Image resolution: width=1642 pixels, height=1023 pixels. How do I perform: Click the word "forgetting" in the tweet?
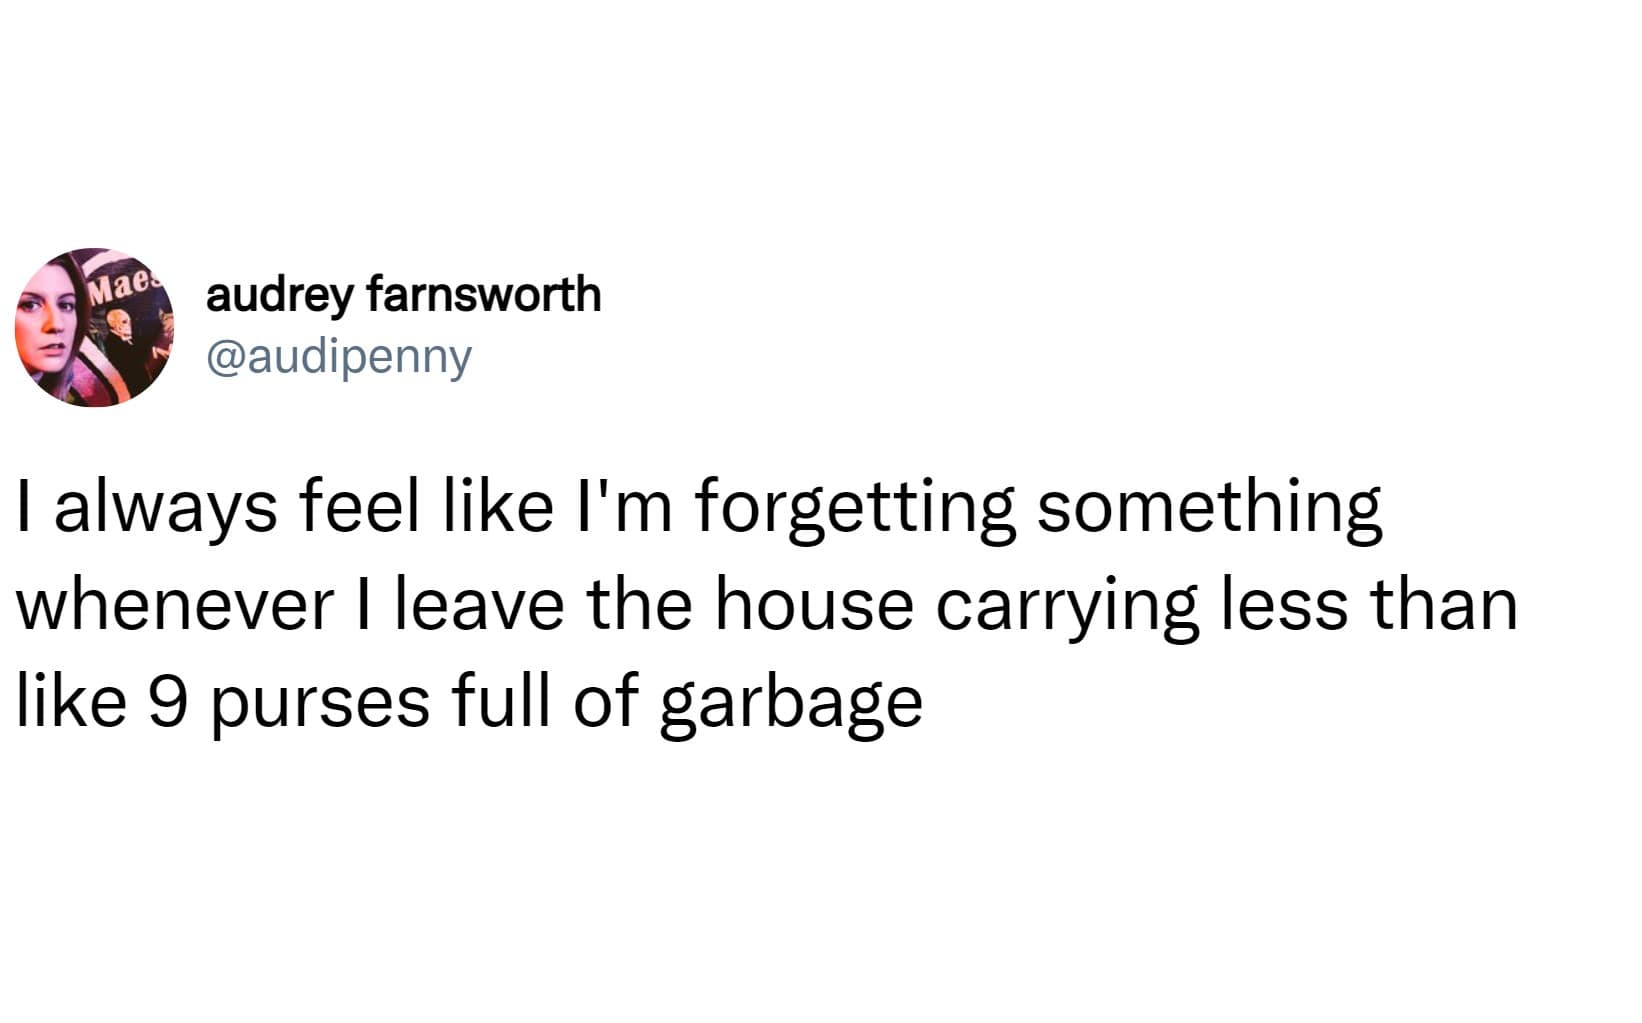click(x=854, y=508)
